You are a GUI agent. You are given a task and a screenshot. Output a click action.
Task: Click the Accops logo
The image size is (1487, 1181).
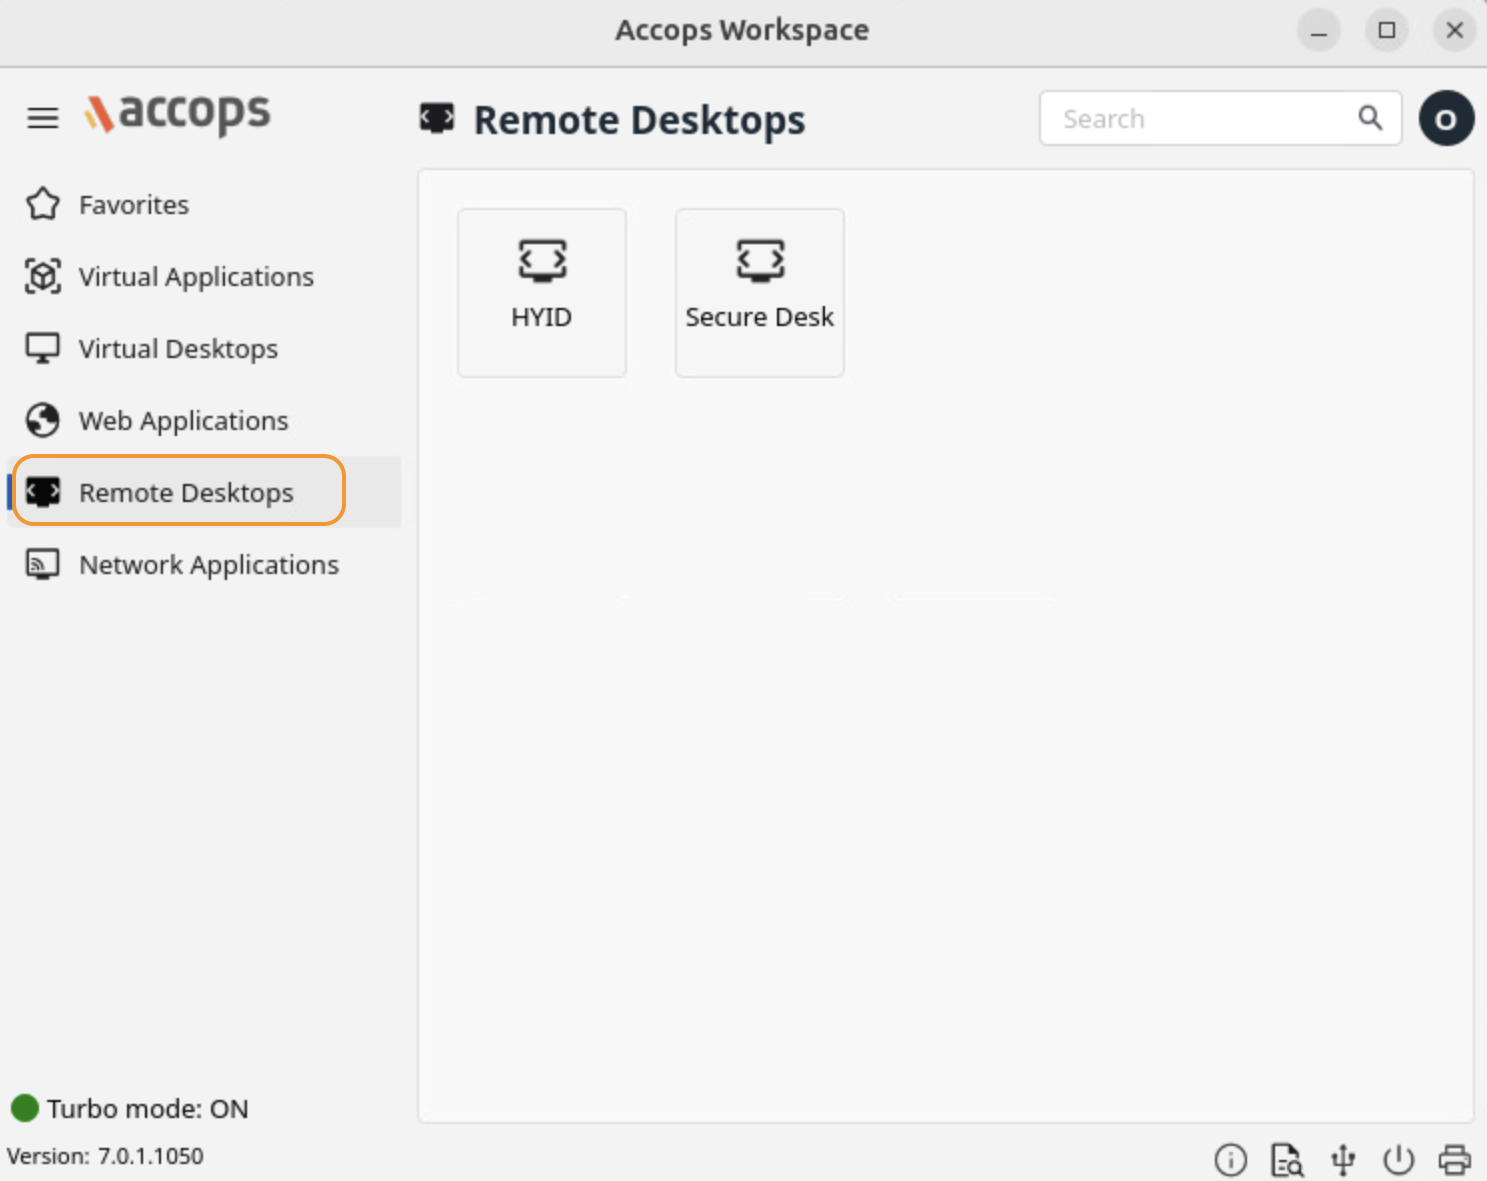click(178, 114)
